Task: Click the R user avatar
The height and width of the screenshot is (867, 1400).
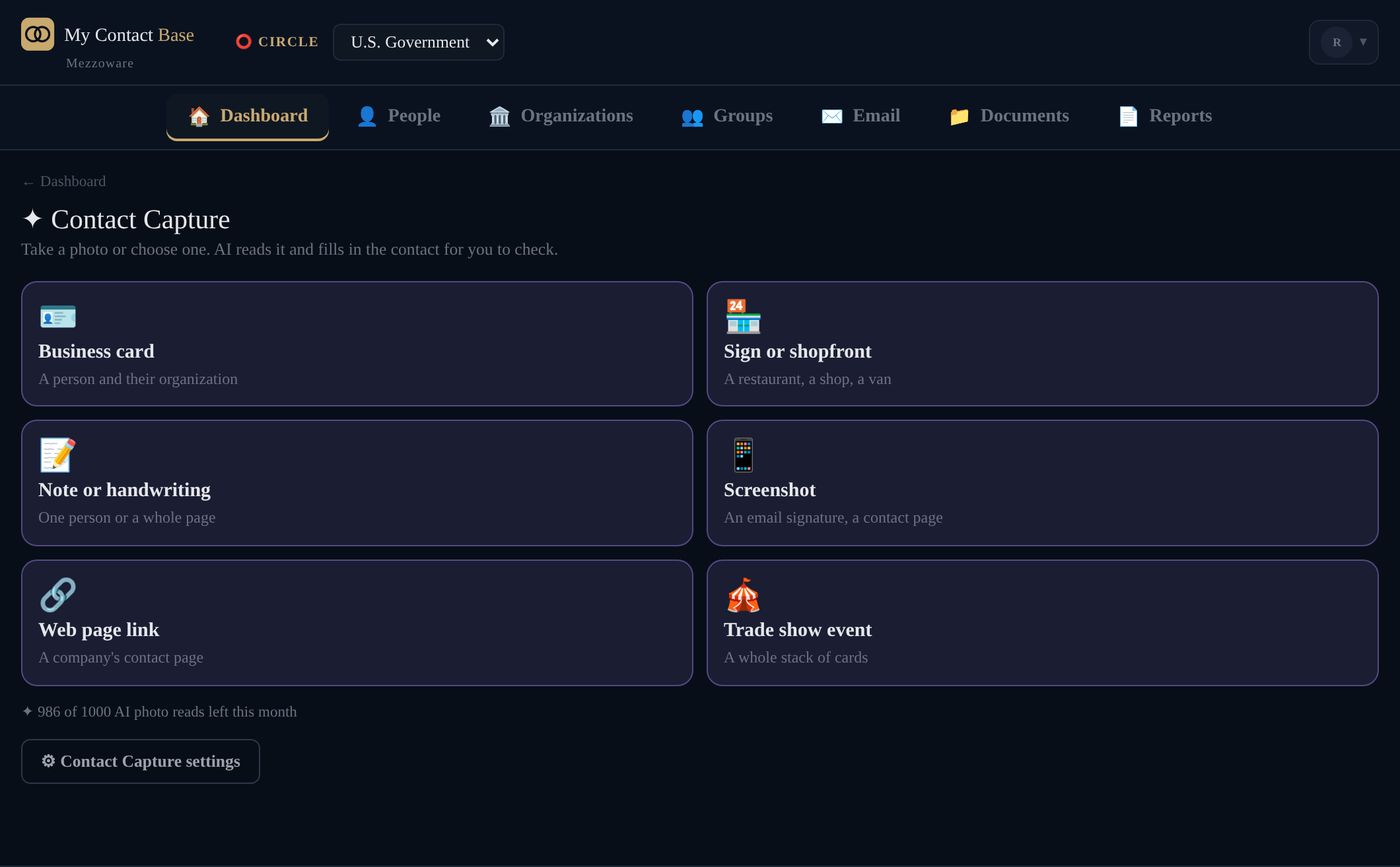Action: point(1337,42)
